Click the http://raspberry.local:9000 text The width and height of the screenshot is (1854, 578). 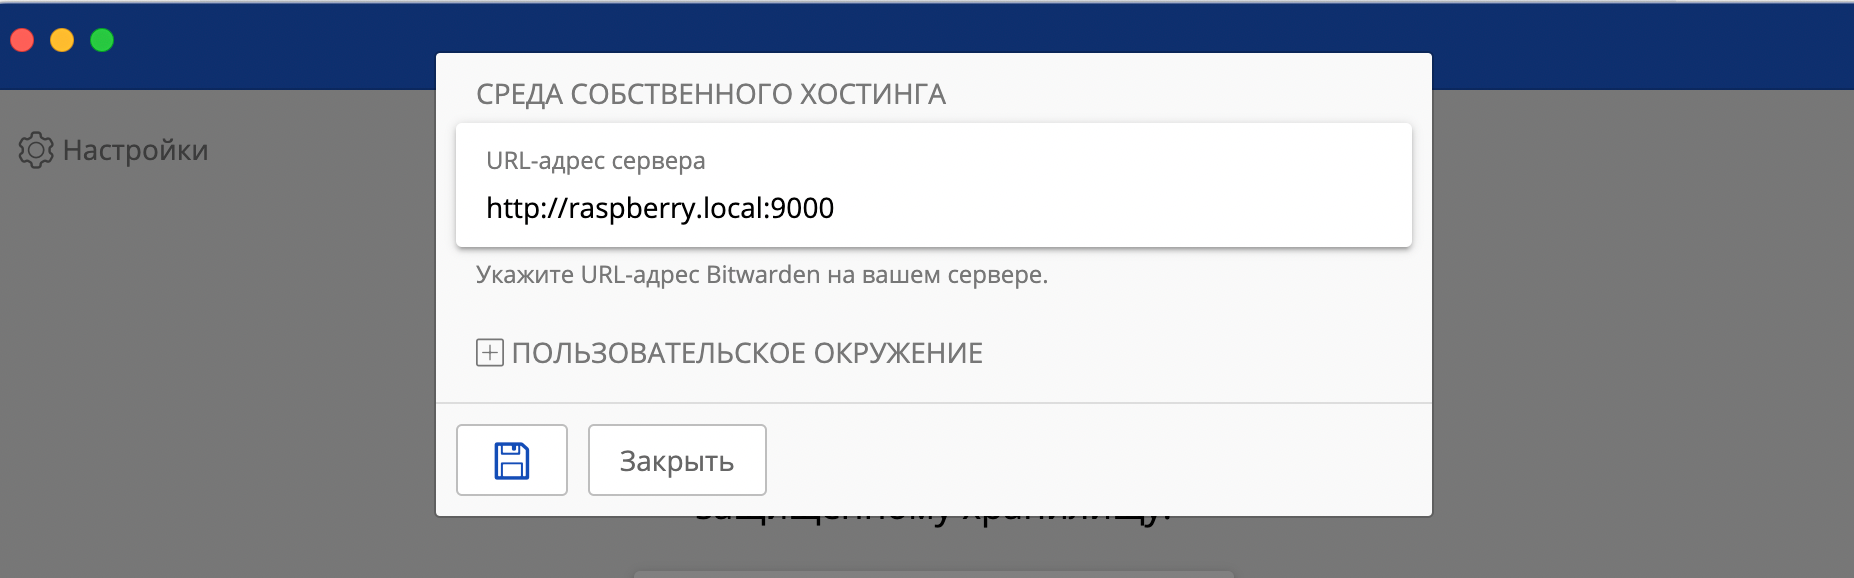659,208
